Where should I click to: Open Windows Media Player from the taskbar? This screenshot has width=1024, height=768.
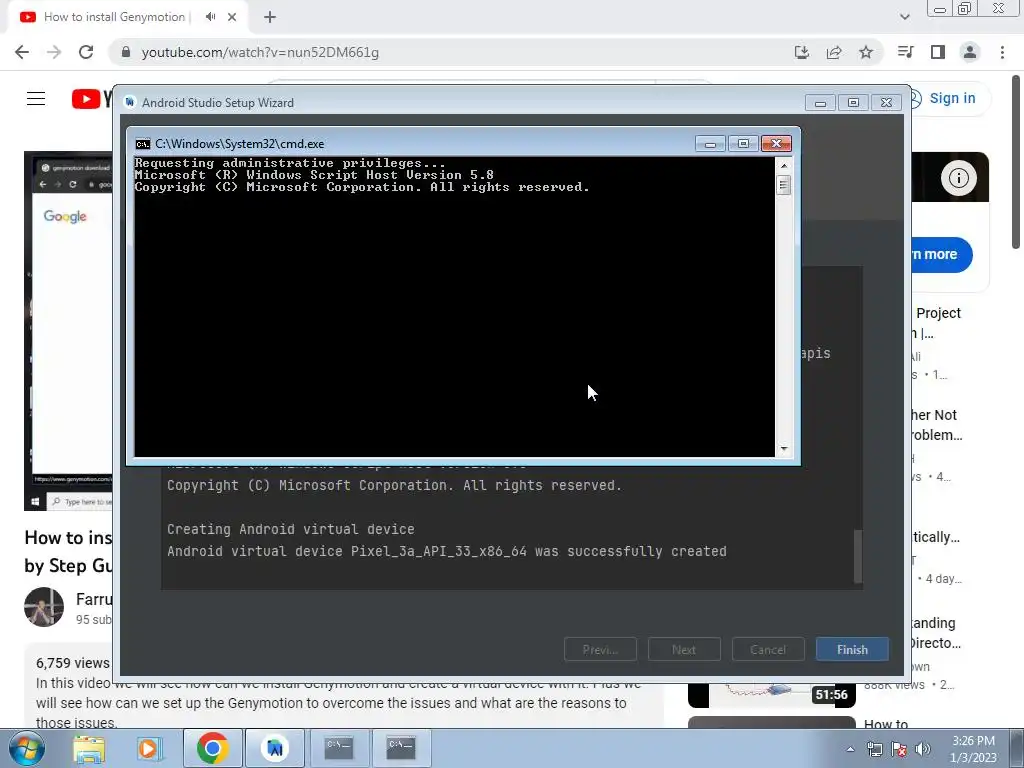coord(149,748)
